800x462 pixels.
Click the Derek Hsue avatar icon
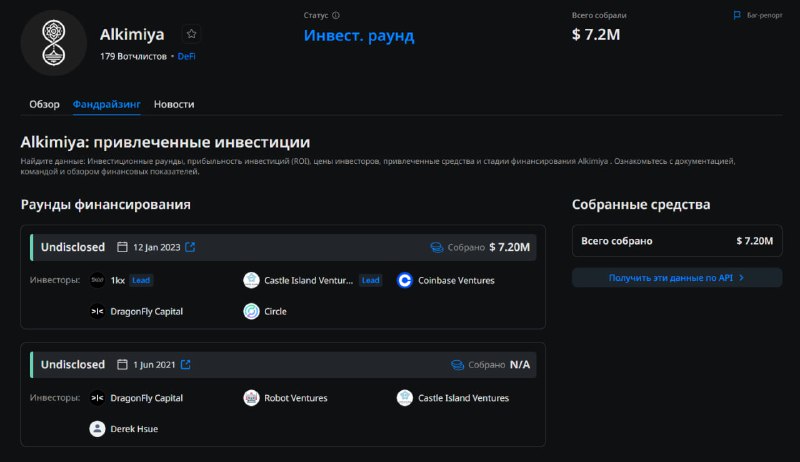pos(97,429)
